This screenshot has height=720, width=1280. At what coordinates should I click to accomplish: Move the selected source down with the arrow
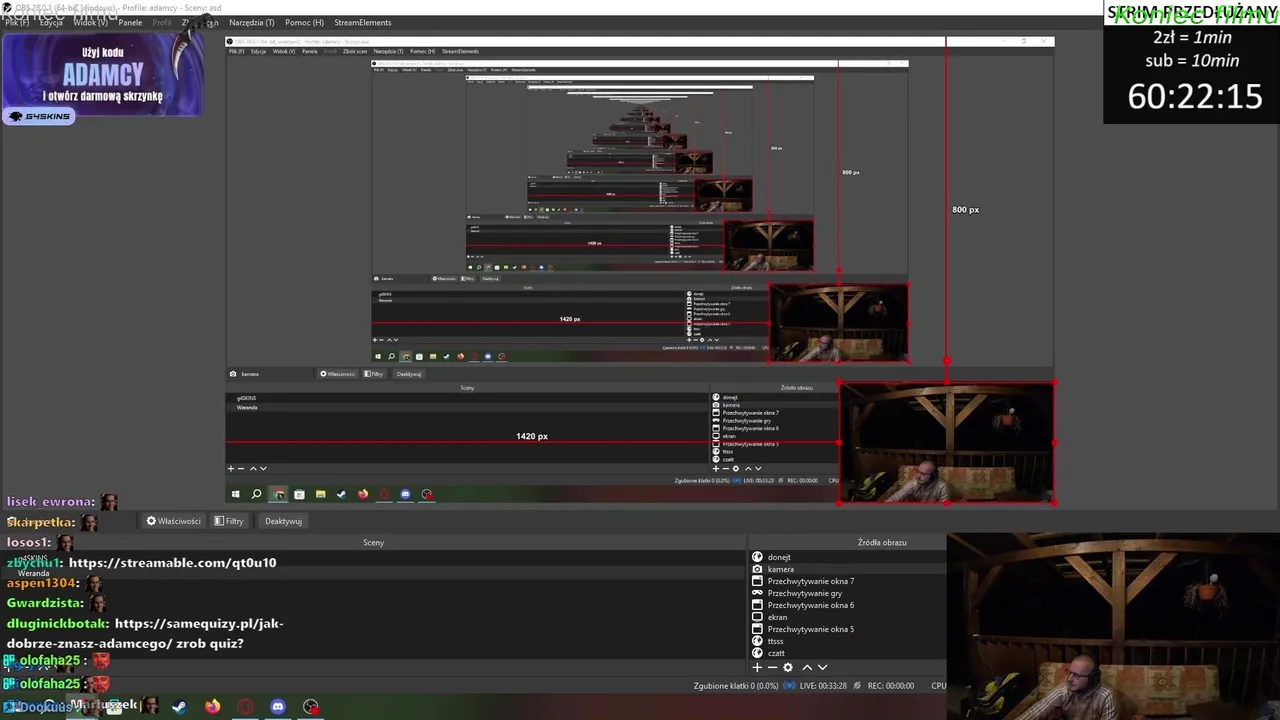[822, 667]
